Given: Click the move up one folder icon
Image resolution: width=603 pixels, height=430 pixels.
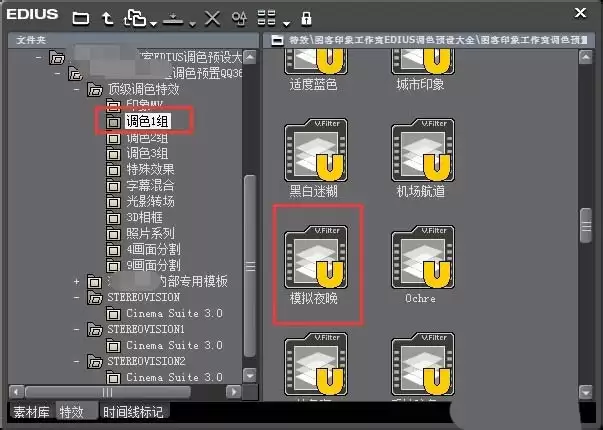Looking at the screenshot, I should [x=107, y=18].
